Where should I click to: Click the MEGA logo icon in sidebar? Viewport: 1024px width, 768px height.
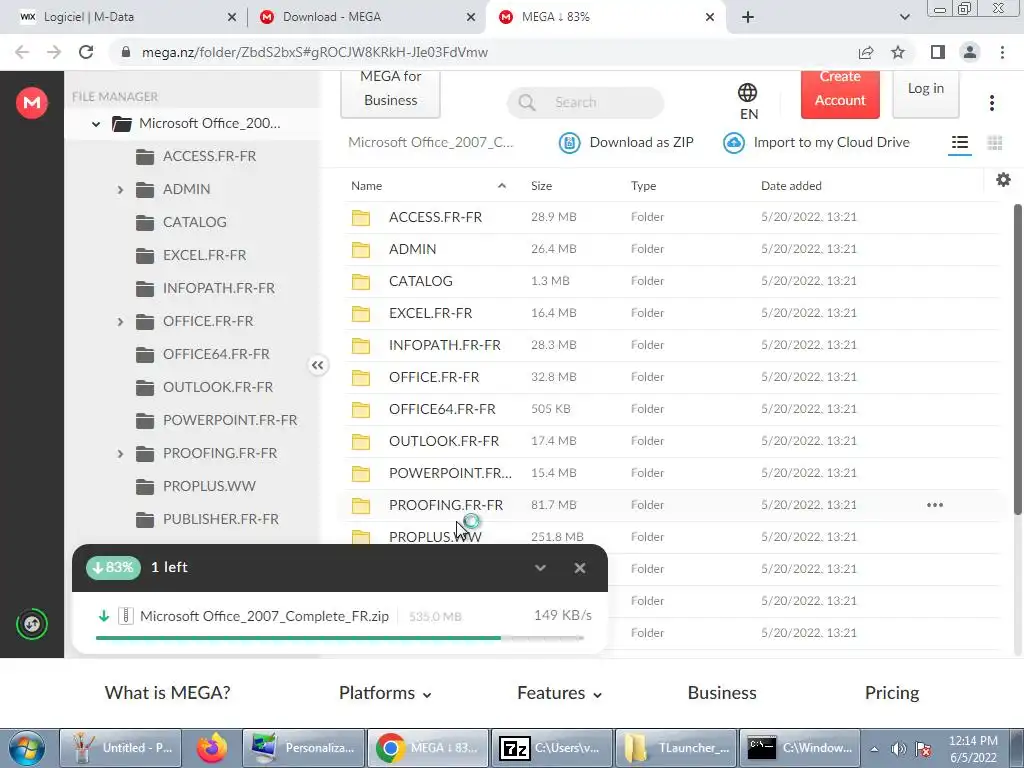[31, 103]
